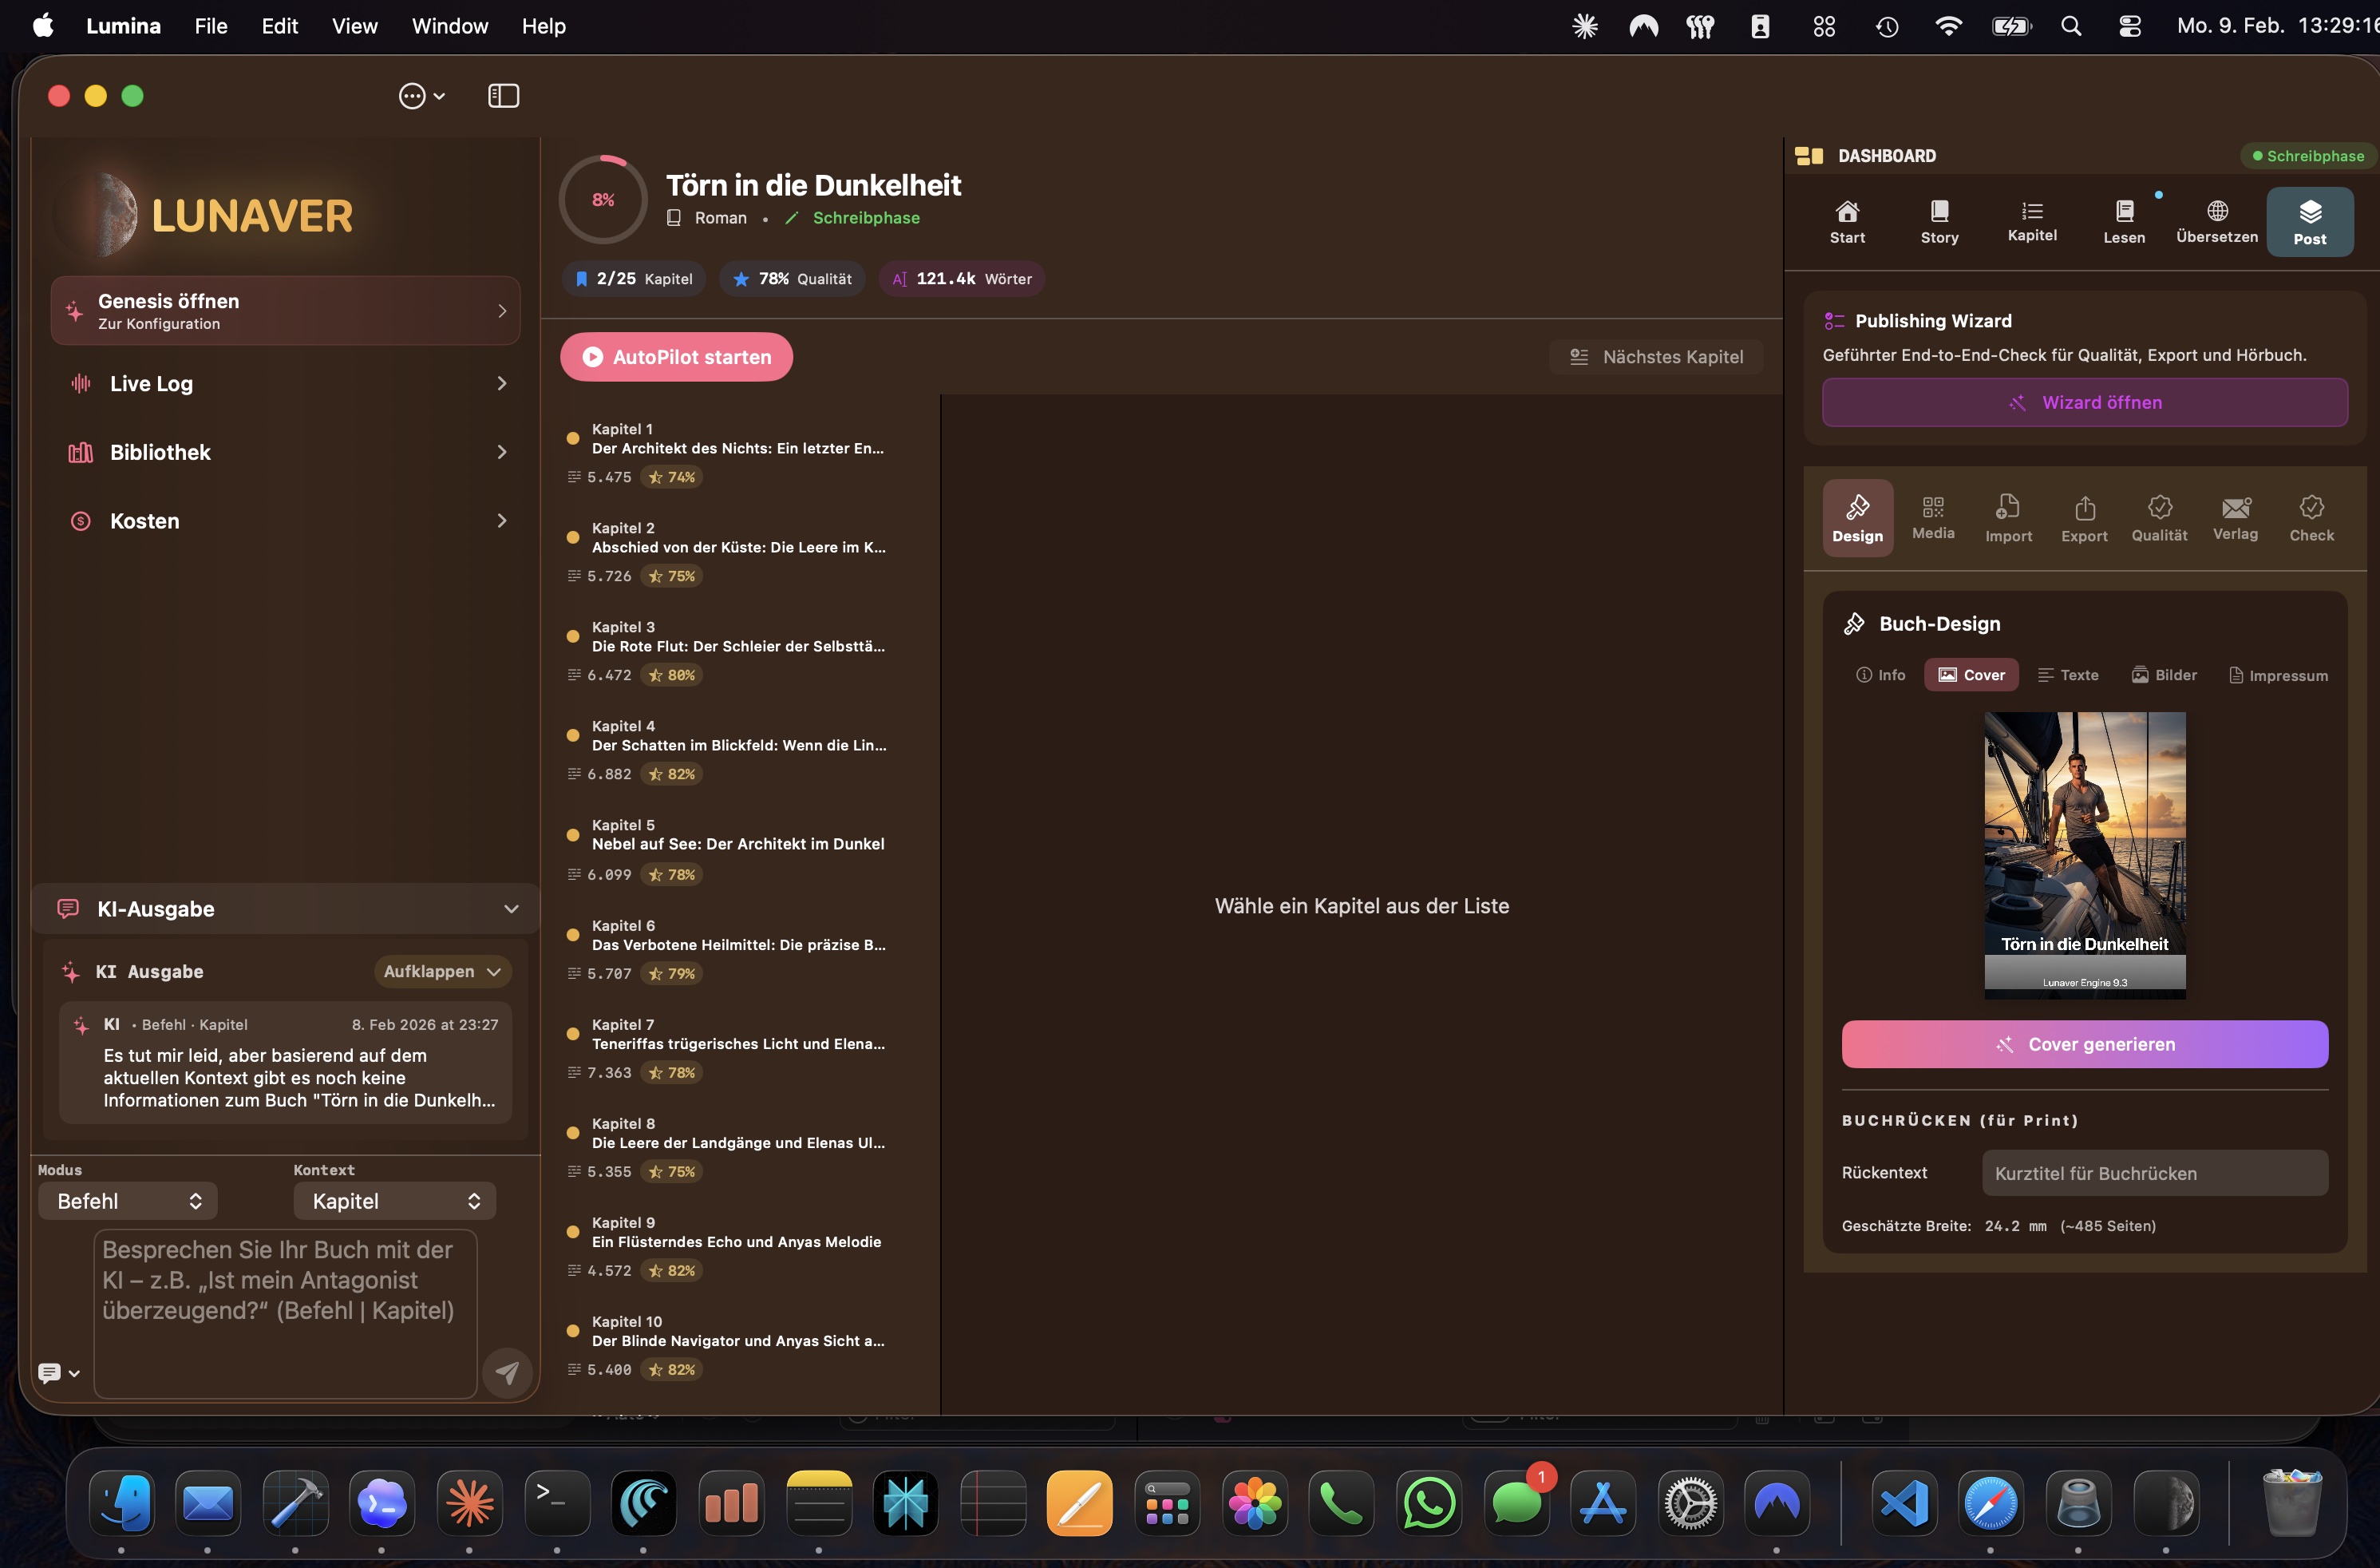Collapse the KI-Ausgabe panel
2380x1568 pixels.
pyautogui.click(x=512, y=908)
